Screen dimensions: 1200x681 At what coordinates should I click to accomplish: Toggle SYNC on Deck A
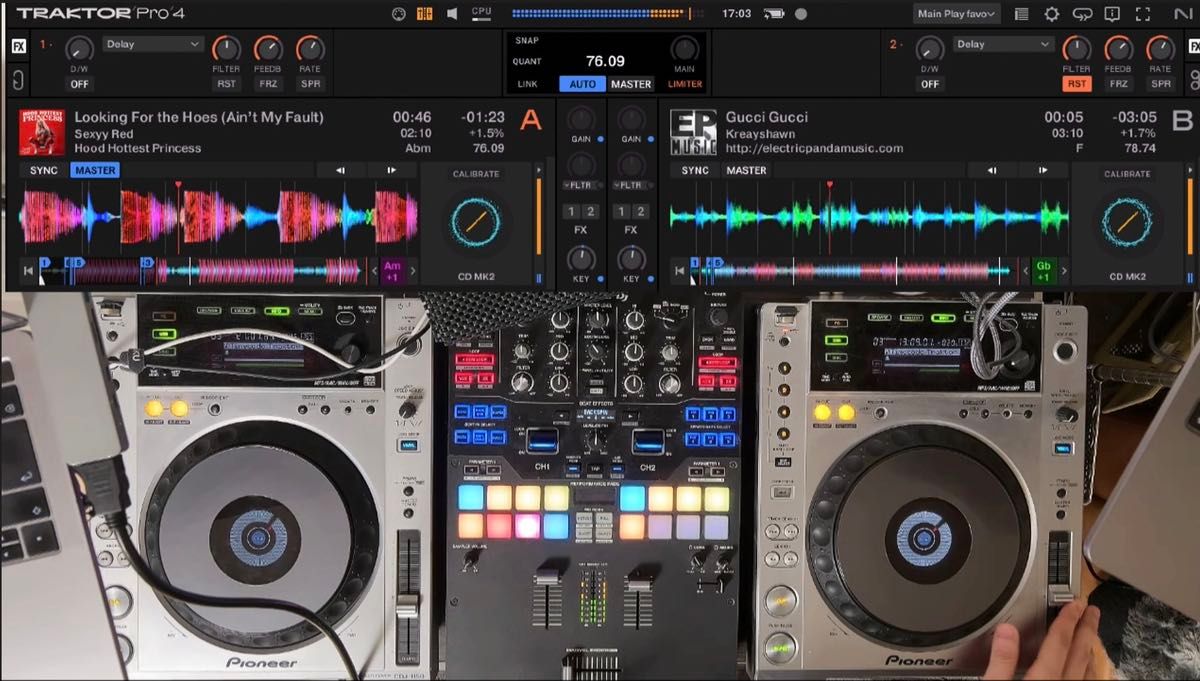click(x=42, y=170)
